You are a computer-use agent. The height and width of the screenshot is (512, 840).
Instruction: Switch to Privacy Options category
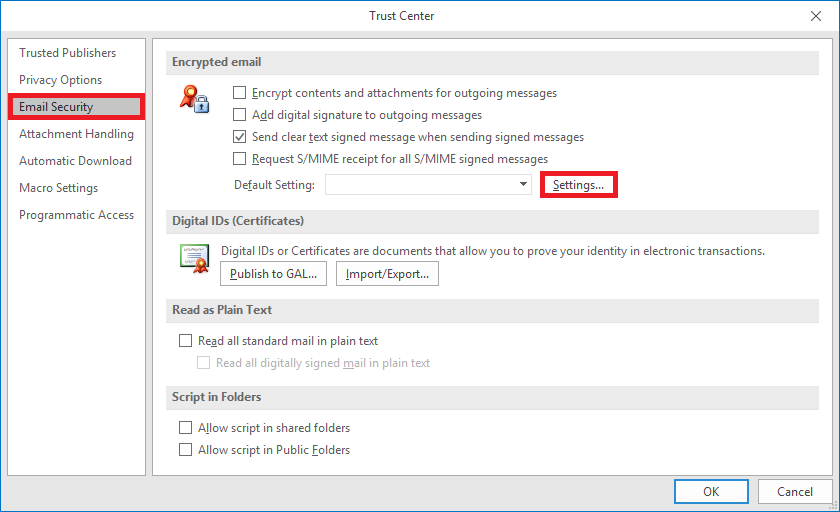pos(60,80)
